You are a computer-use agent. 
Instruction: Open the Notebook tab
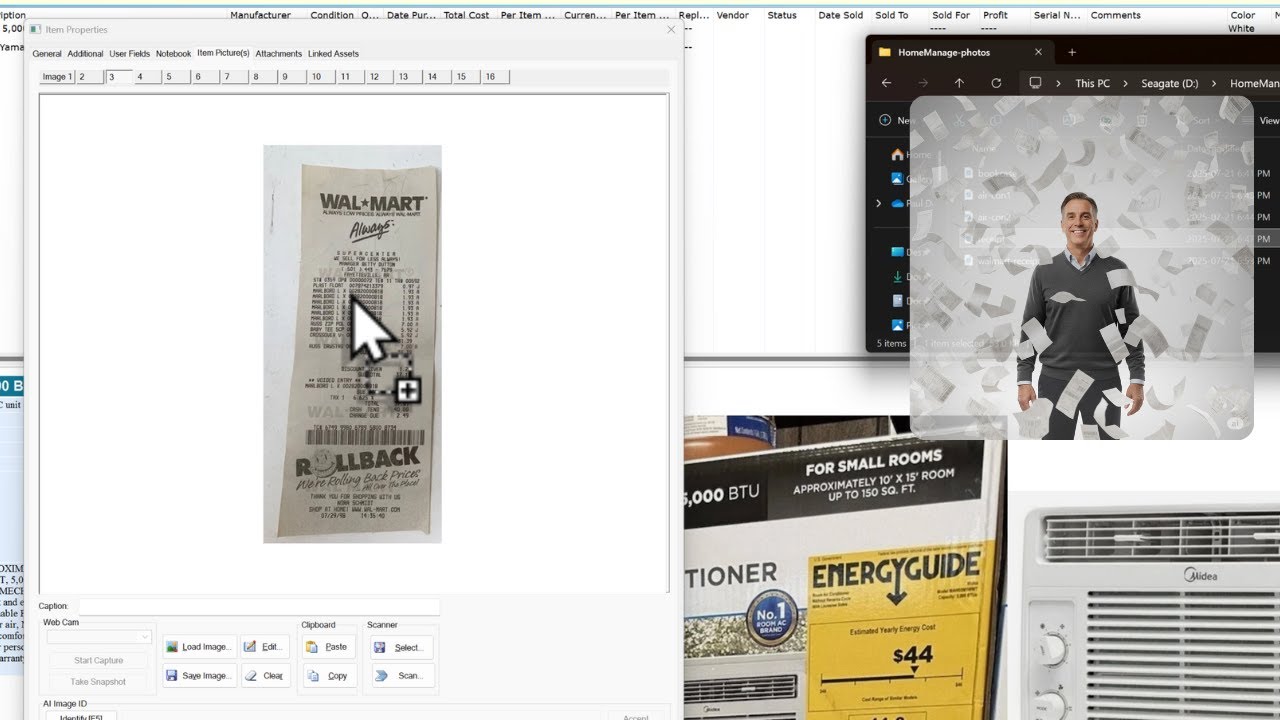click(x=173, y=53)
